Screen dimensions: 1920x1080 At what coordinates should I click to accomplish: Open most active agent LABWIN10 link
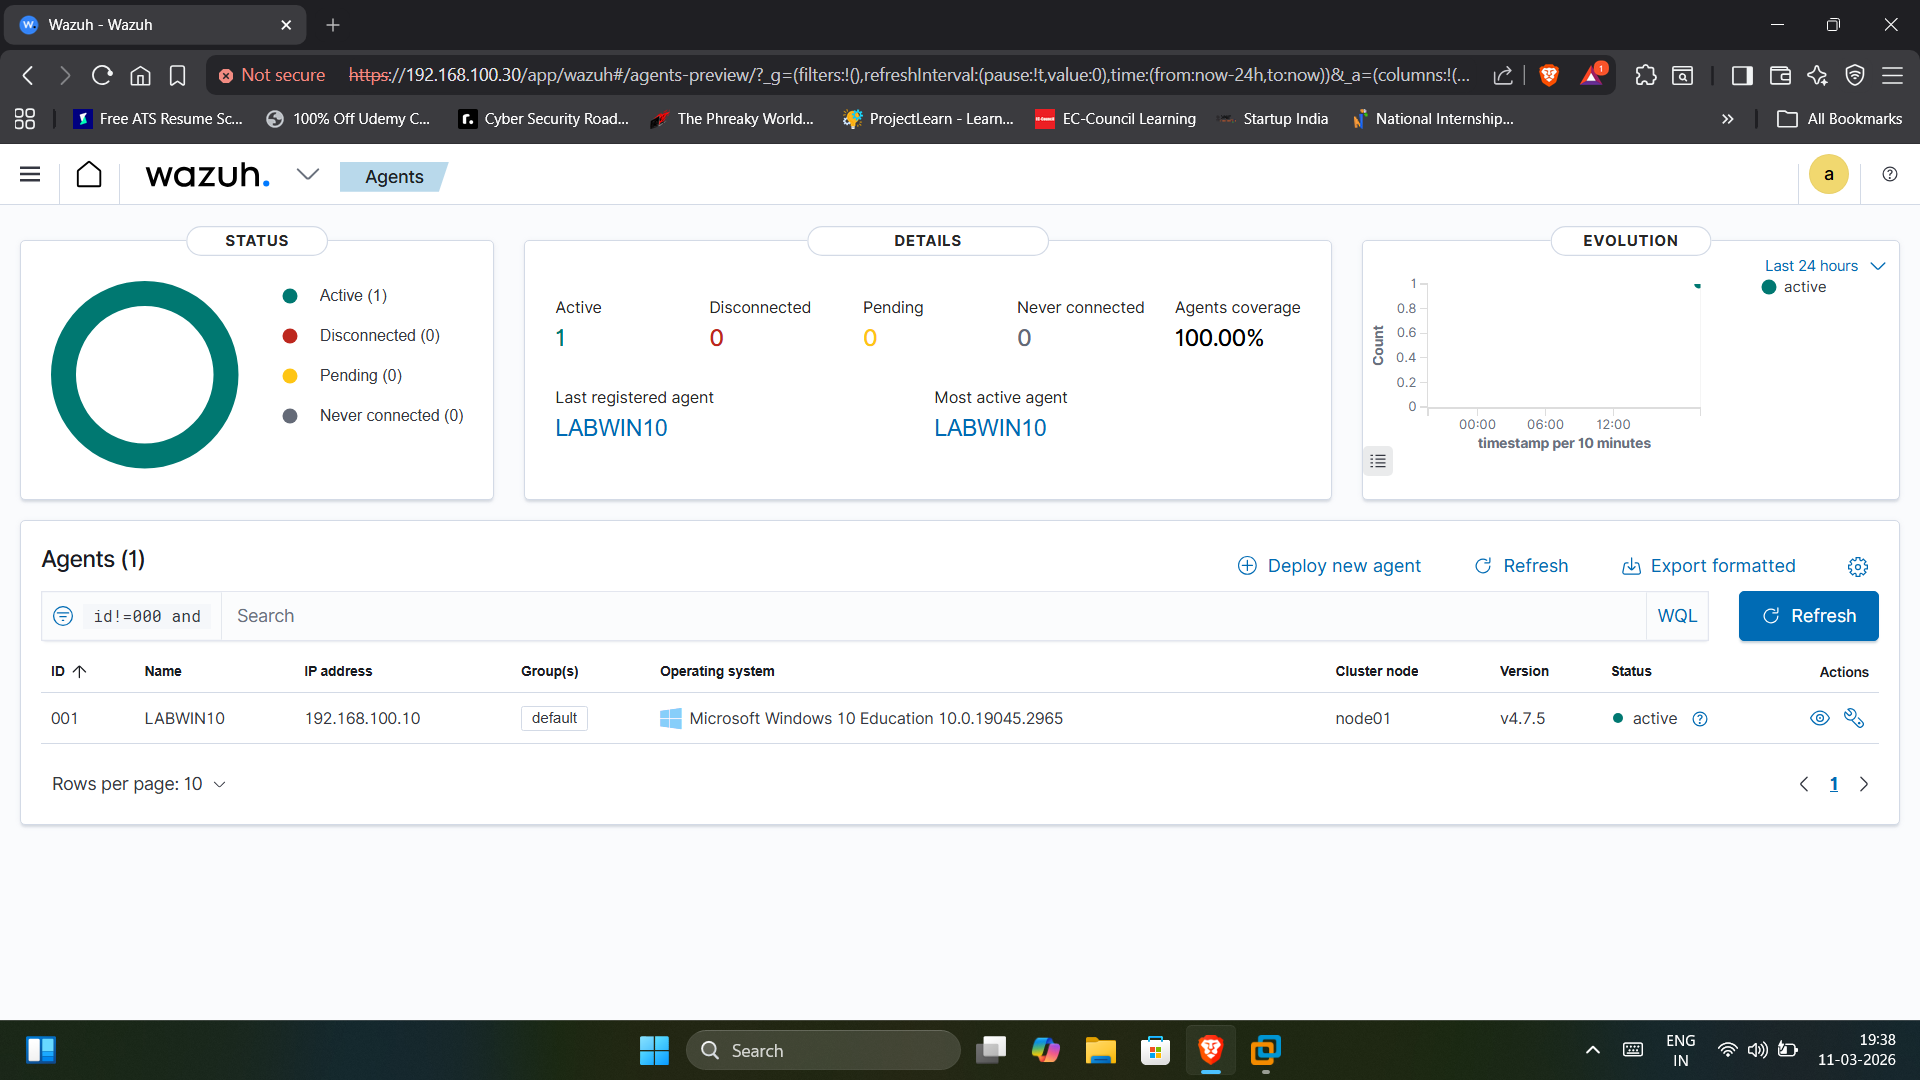(x=990, y=428)
